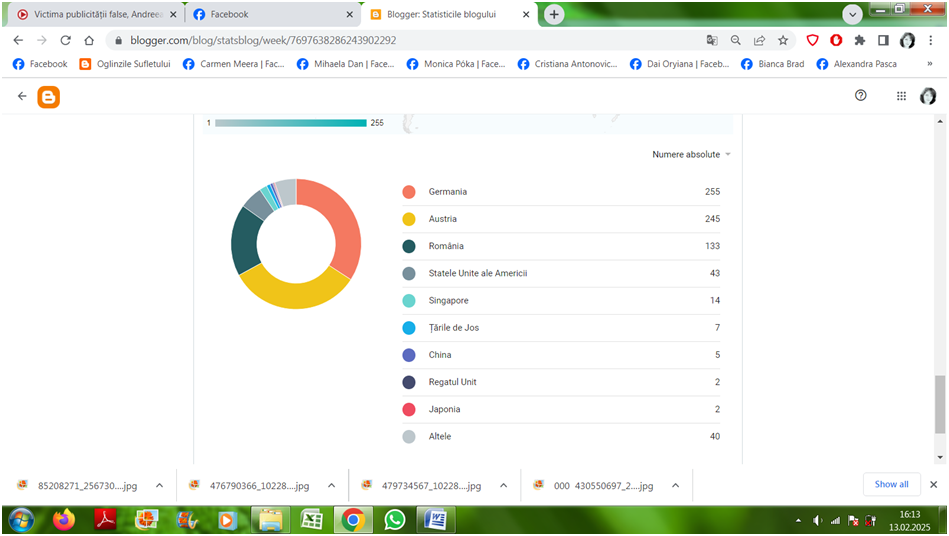This screenshot has width=949, height=536.
Task: Toggle the browser side panel
Action: point(883,40)
